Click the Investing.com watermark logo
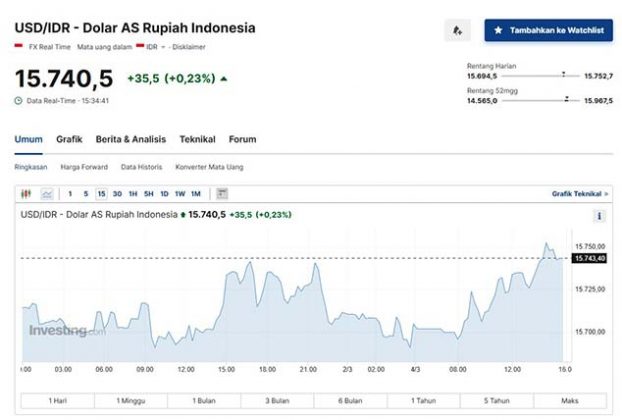Image resolution: width=622 pixels, height=420 pixels. click(x=66, y=330)
